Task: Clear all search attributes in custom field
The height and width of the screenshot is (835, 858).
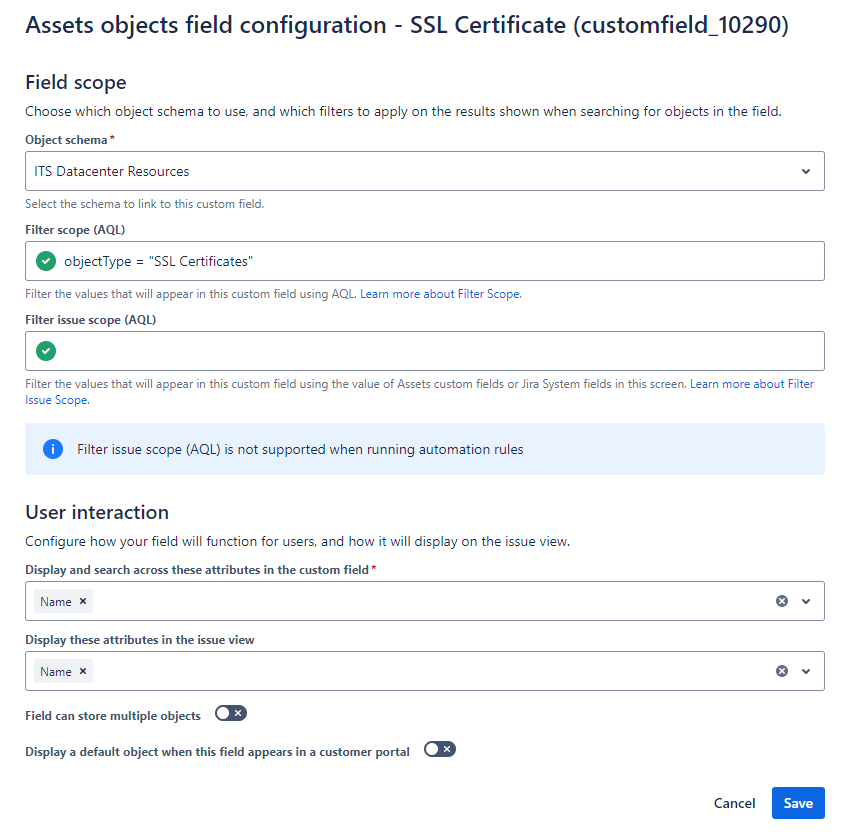Action: [x=782, y=601]
